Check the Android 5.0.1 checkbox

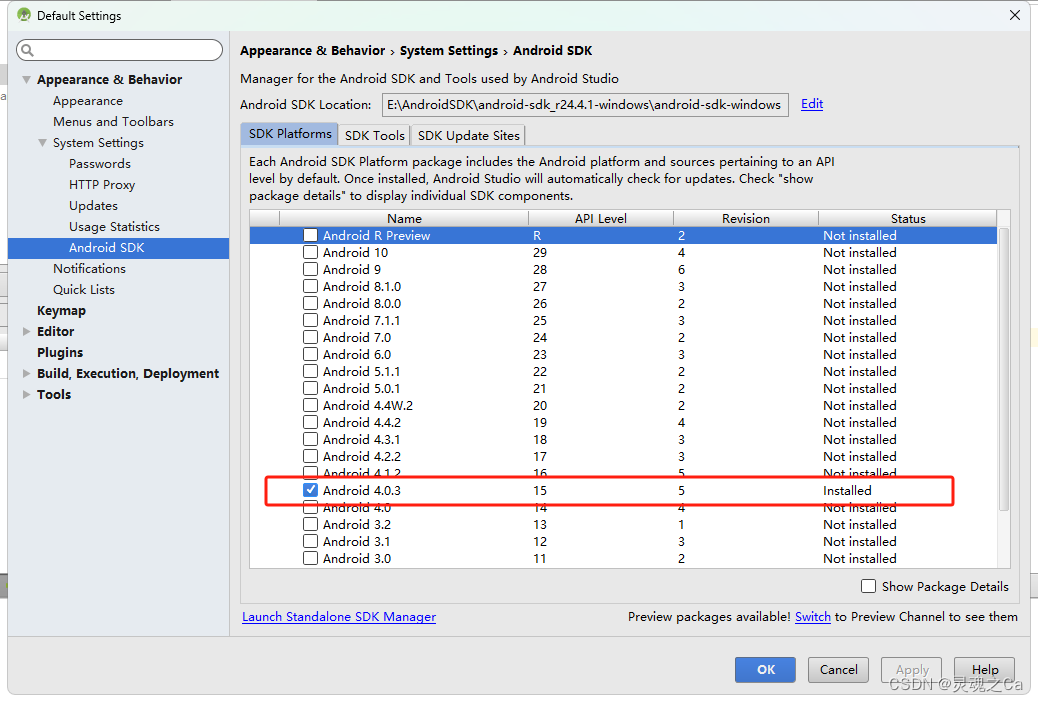pyautogui.click(x=310, y=388)
